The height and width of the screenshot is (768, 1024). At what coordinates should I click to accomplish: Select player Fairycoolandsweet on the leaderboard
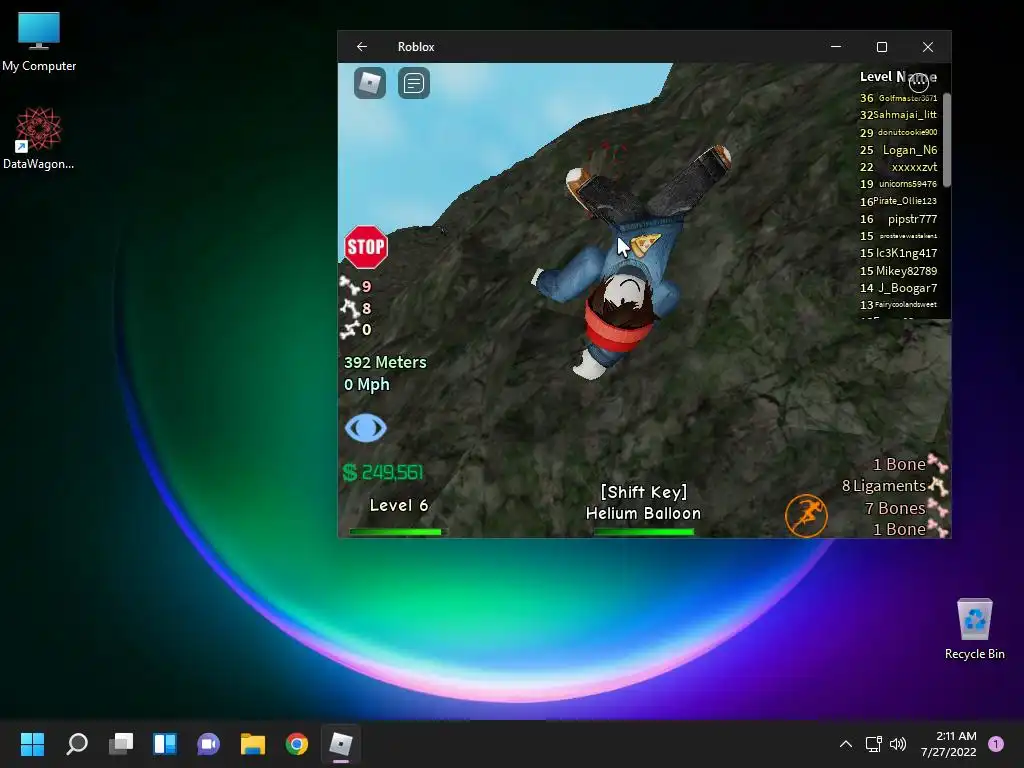coord(898,305)
